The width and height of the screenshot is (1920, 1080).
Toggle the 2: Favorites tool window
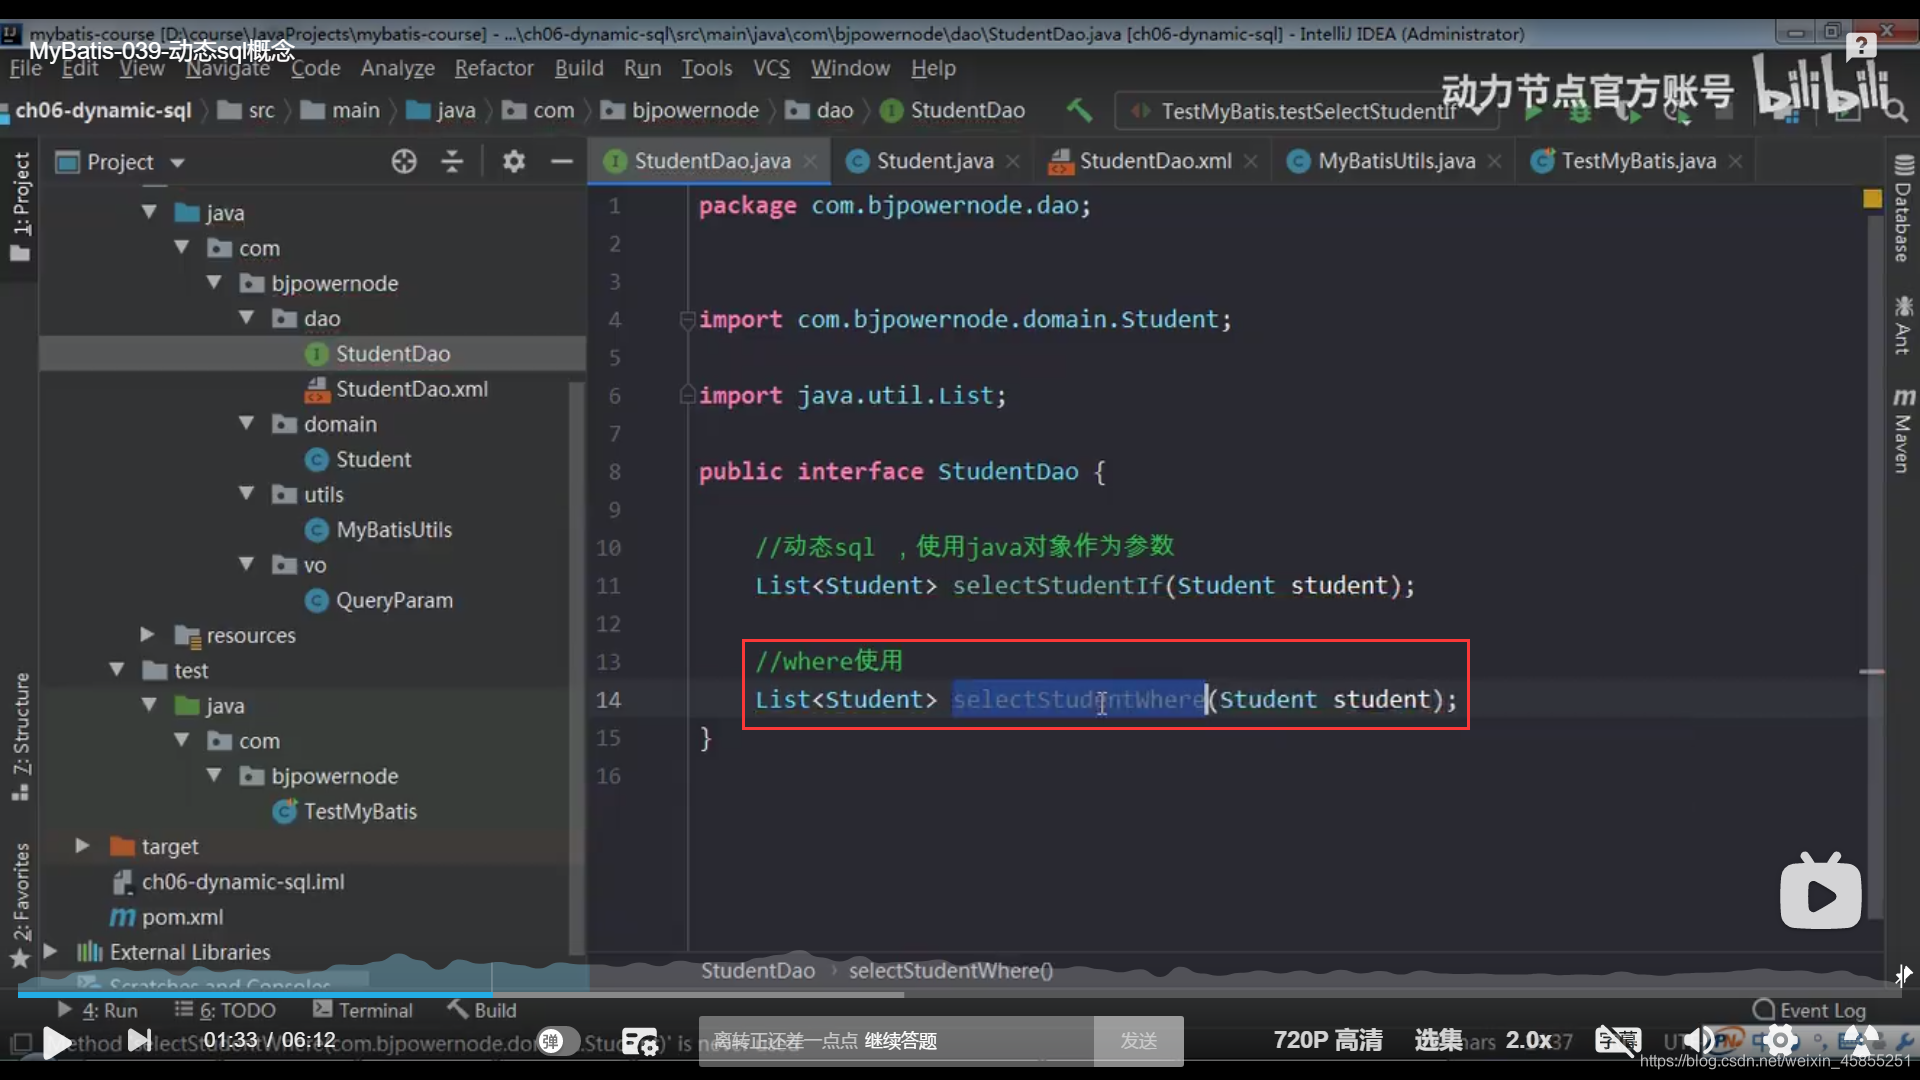(20, 905)
